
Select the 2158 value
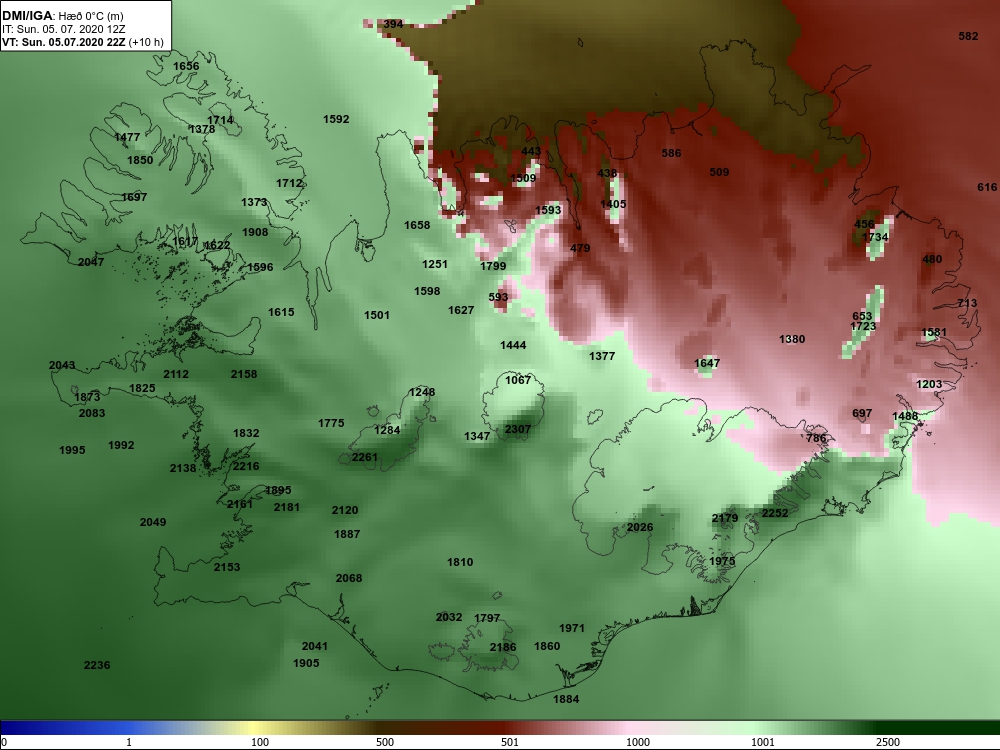pyautogui.click(x=244, y=374)
